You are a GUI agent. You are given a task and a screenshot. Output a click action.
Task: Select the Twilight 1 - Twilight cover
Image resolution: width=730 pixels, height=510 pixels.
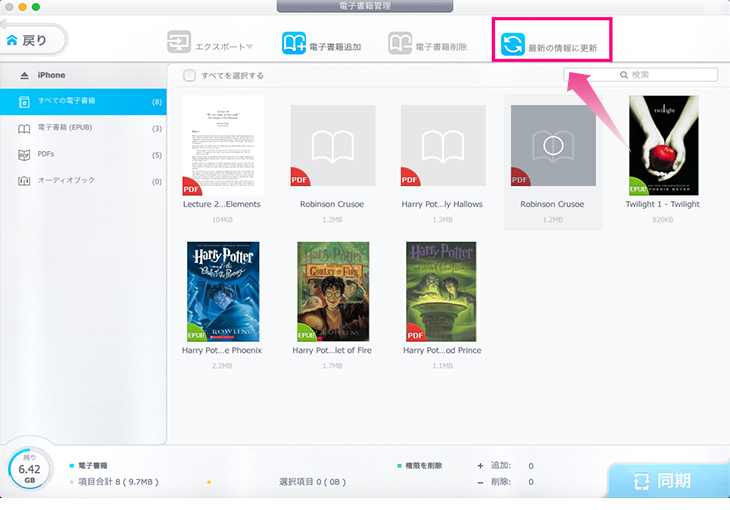[663, 145]
